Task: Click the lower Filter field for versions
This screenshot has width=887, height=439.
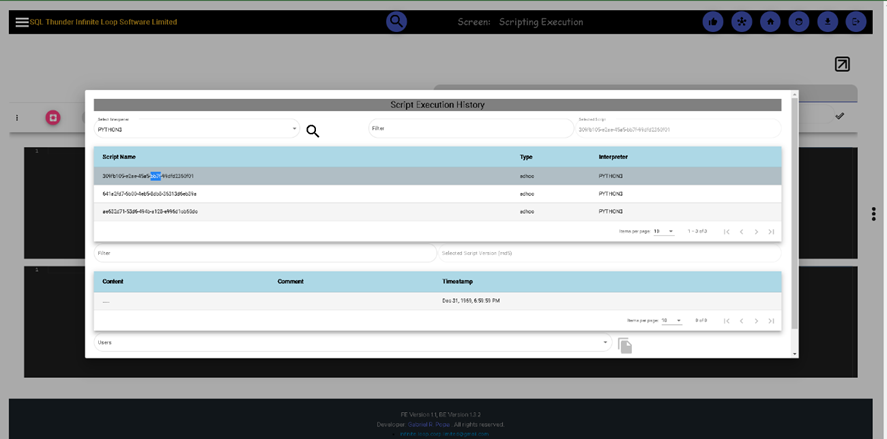Action: tap(265, 253)
